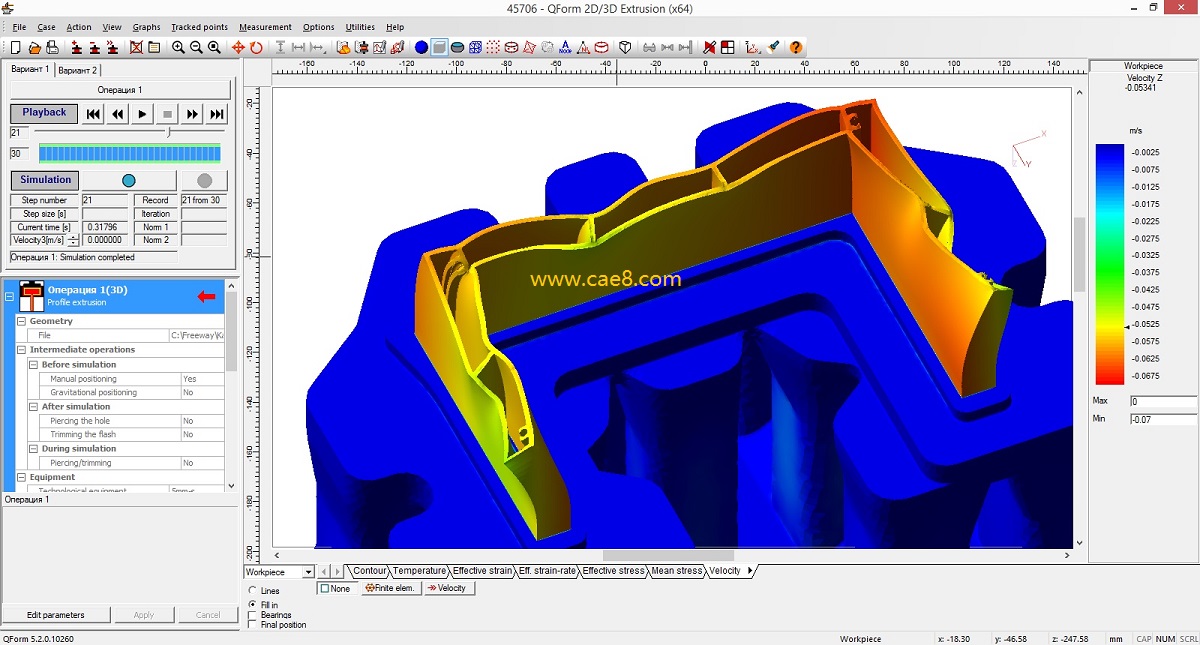This screenshot has width=1200, height=645.
Task: Click the red dotted points display icon
Action: 493,47
